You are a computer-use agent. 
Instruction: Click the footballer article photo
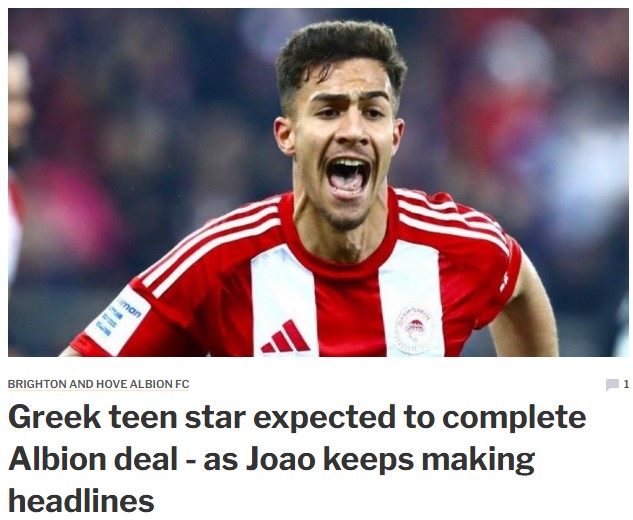point(318,182)
